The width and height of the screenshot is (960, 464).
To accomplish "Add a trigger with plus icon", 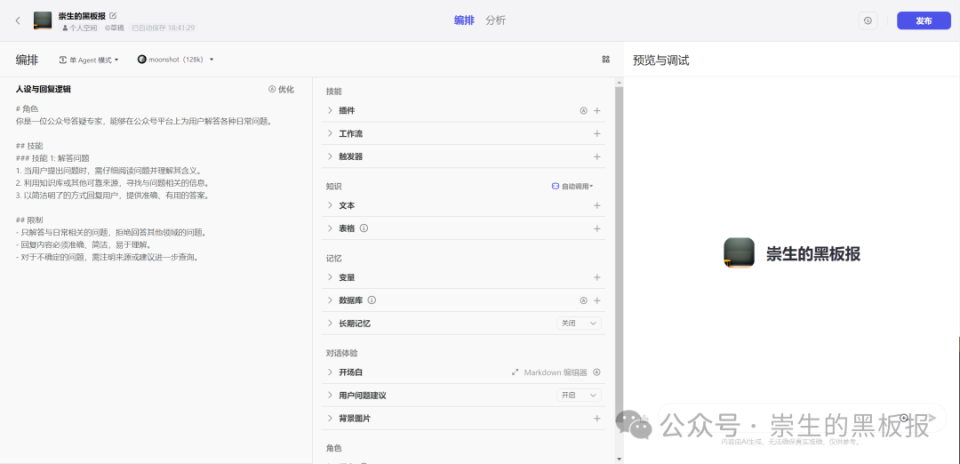I will point(597,157).
